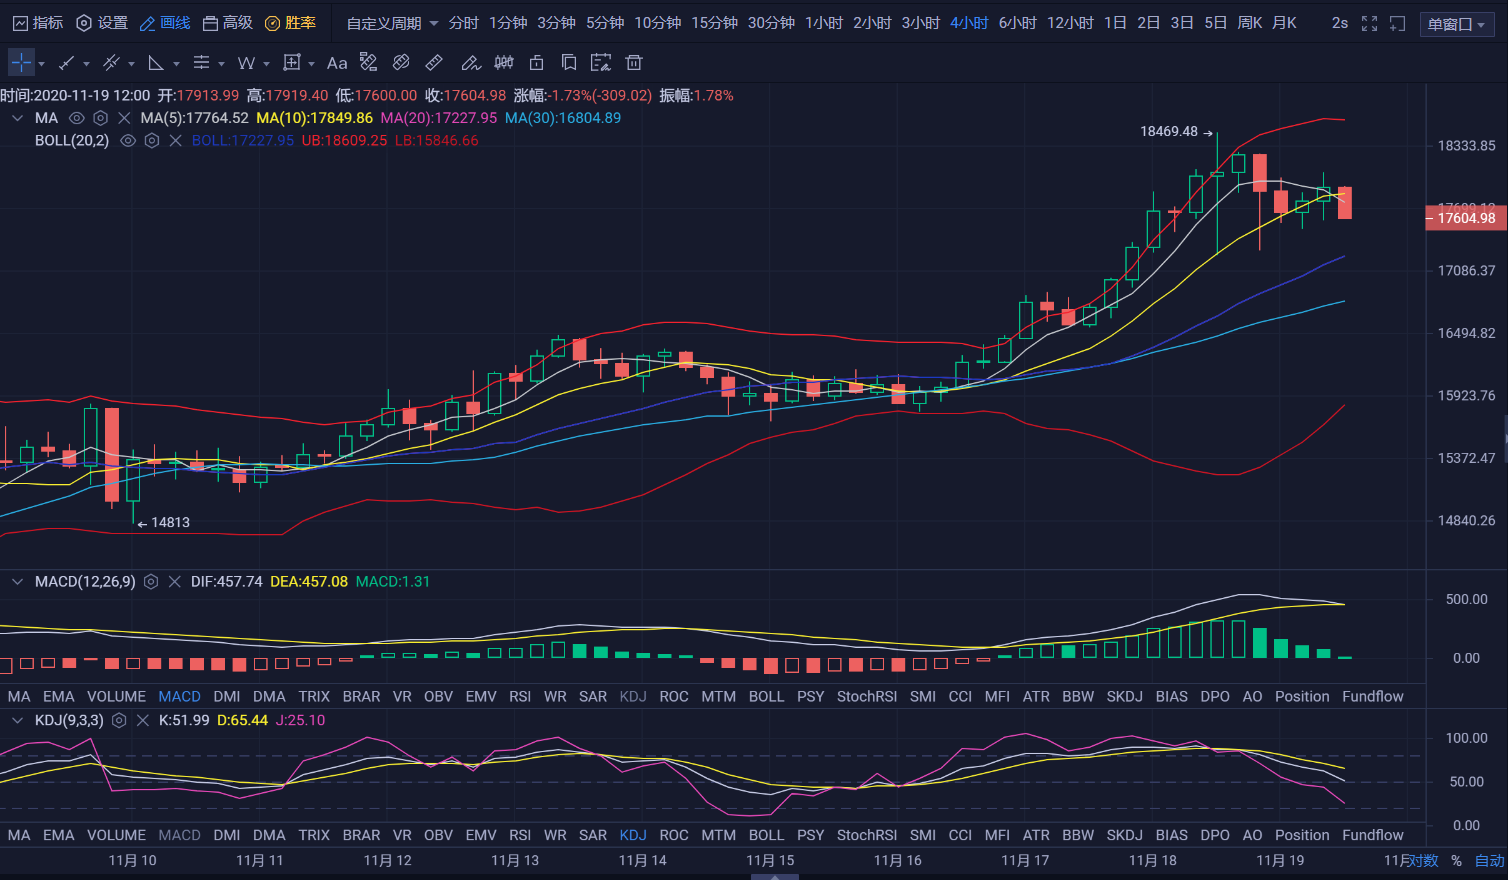Select the ruler measurement tool
Screen dimensions: 1508x880
pos(434,63)
